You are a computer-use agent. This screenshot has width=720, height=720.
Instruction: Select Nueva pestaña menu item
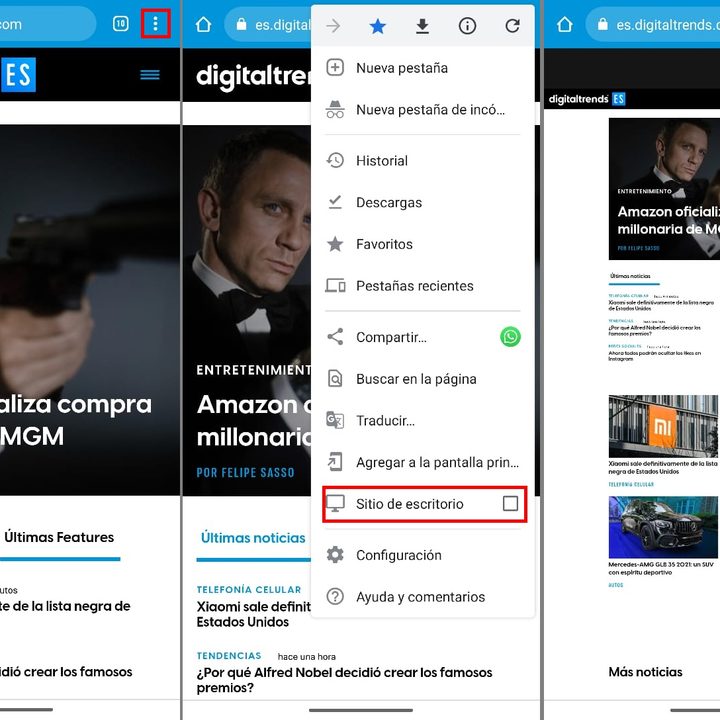tap(422, 68)
